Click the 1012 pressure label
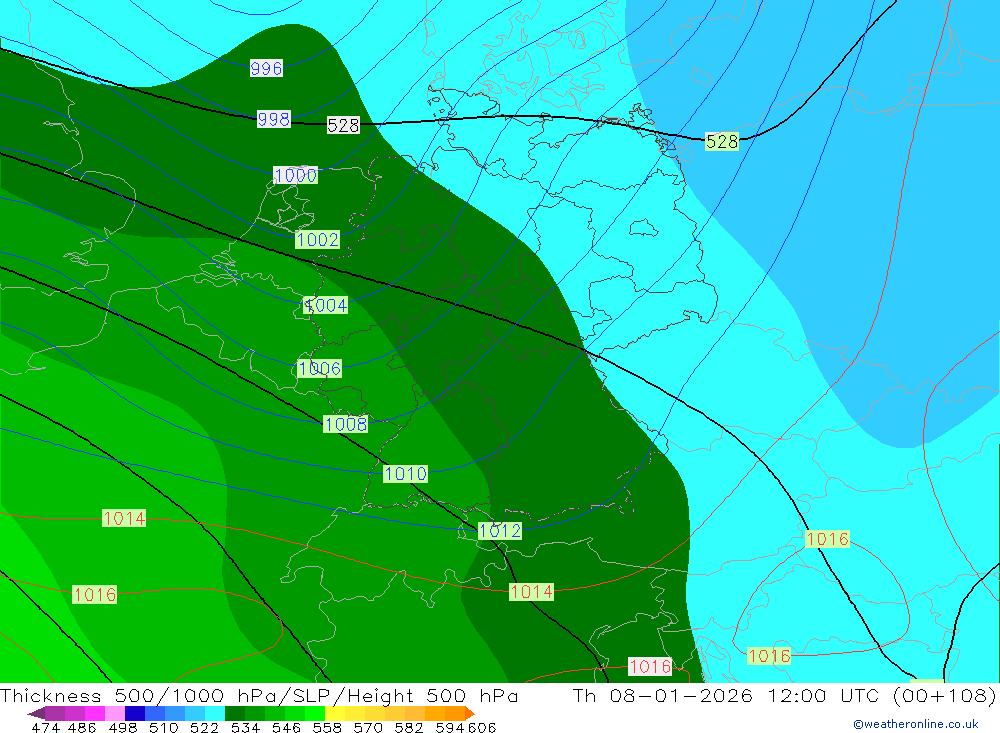 pyautogui.click(x=499, y=530)
